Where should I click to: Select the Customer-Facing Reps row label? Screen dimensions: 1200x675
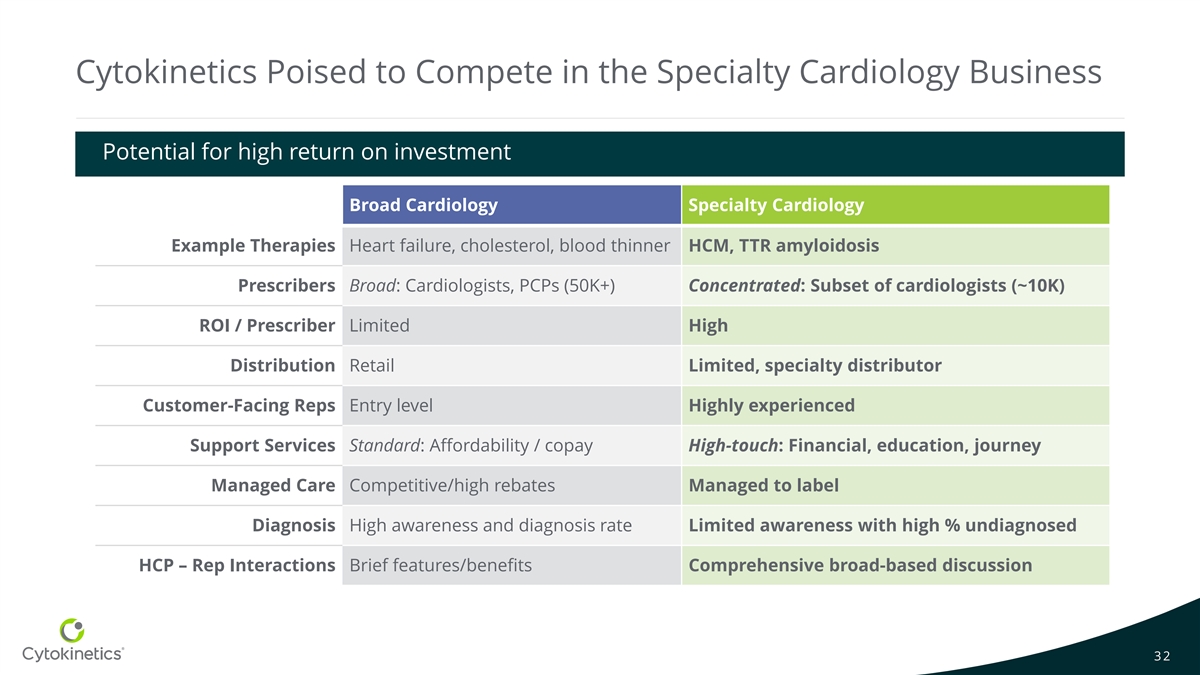click(x=238, y=405)
